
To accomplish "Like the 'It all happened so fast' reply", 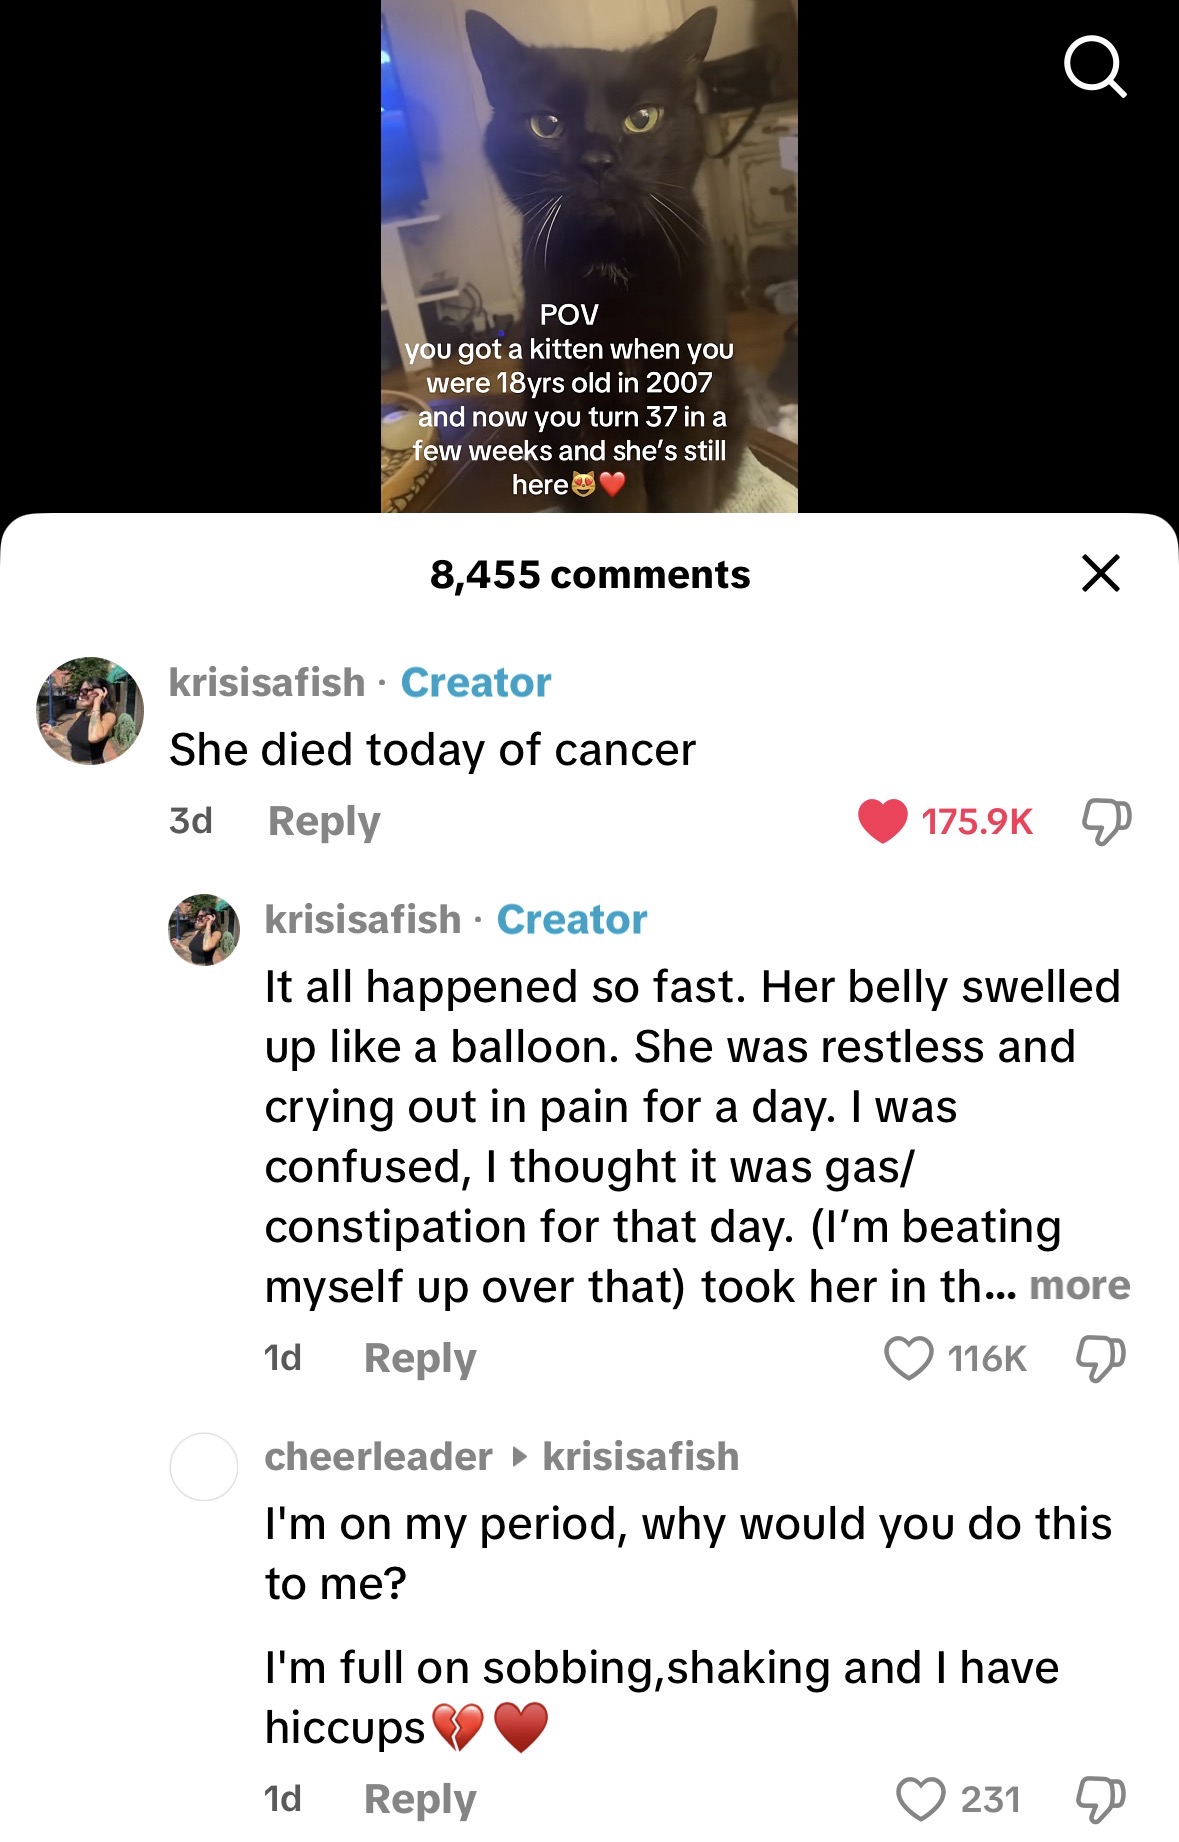I will 908,1358.
